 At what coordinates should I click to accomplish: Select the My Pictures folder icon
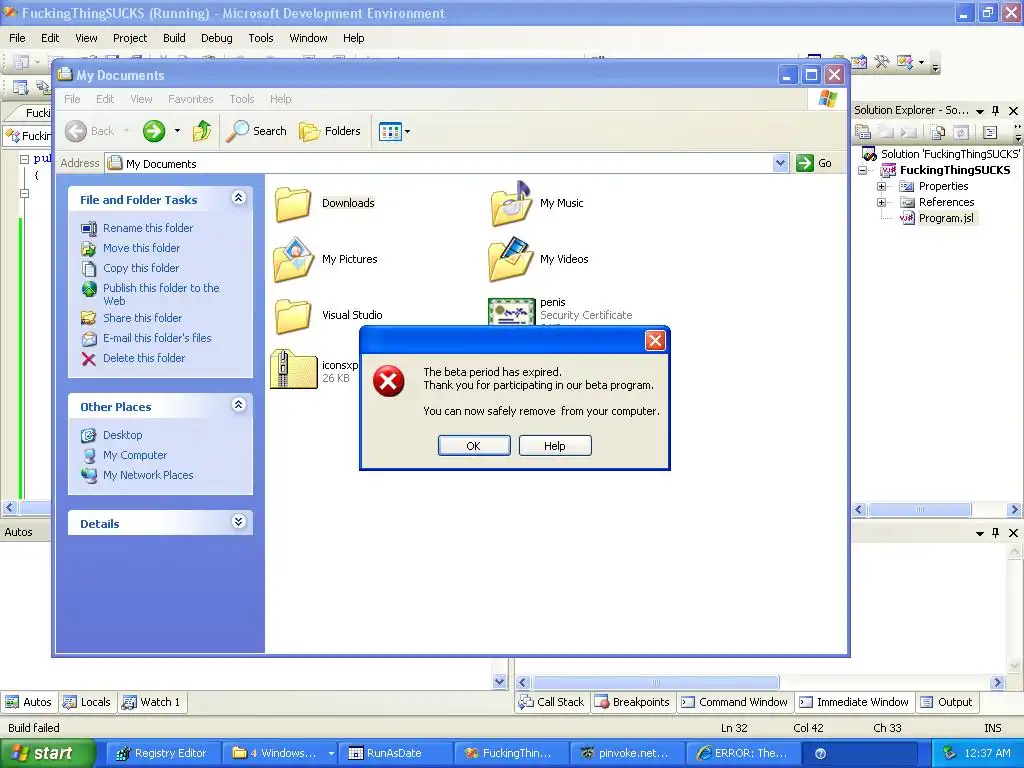[293, 259]
